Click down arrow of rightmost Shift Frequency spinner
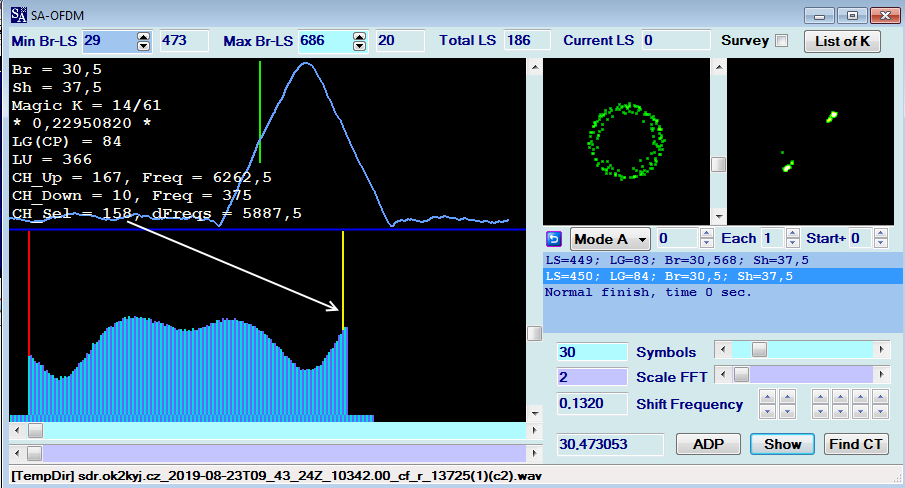The width and height of the screenshot is (905, 488). coord(880,411)
